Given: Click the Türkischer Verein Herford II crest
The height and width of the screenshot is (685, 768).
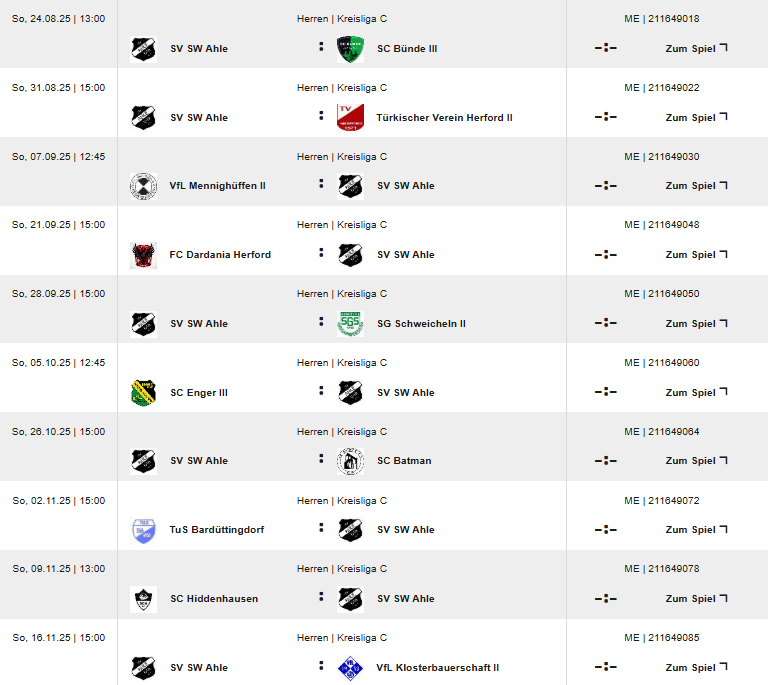Looking at the screenshot, I should [x=350, y=118].
